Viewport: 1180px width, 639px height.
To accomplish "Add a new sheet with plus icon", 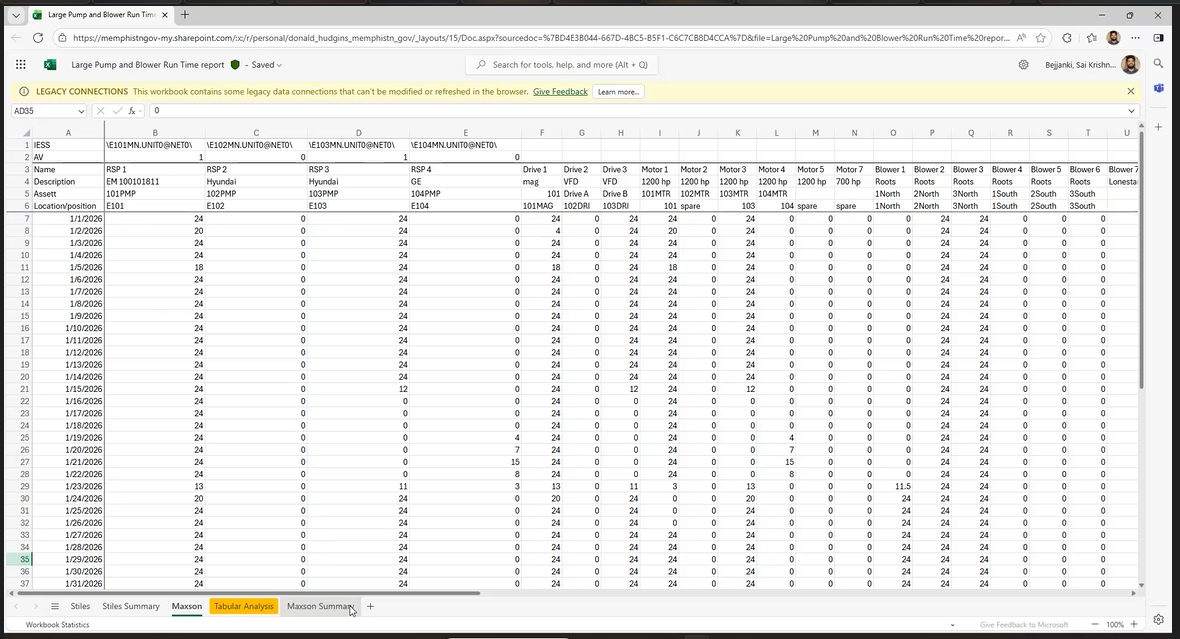I will (x=370, y=606).
